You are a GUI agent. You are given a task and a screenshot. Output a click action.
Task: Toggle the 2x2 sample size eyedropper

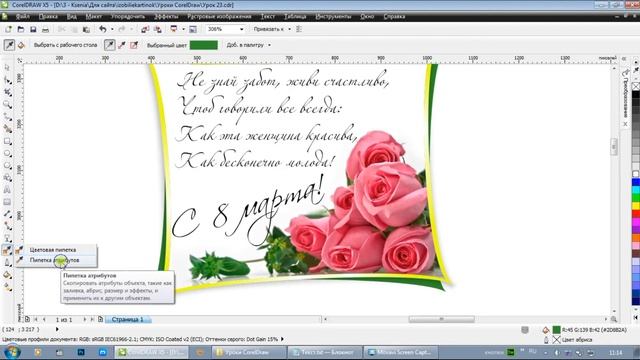tap(122, 45)
